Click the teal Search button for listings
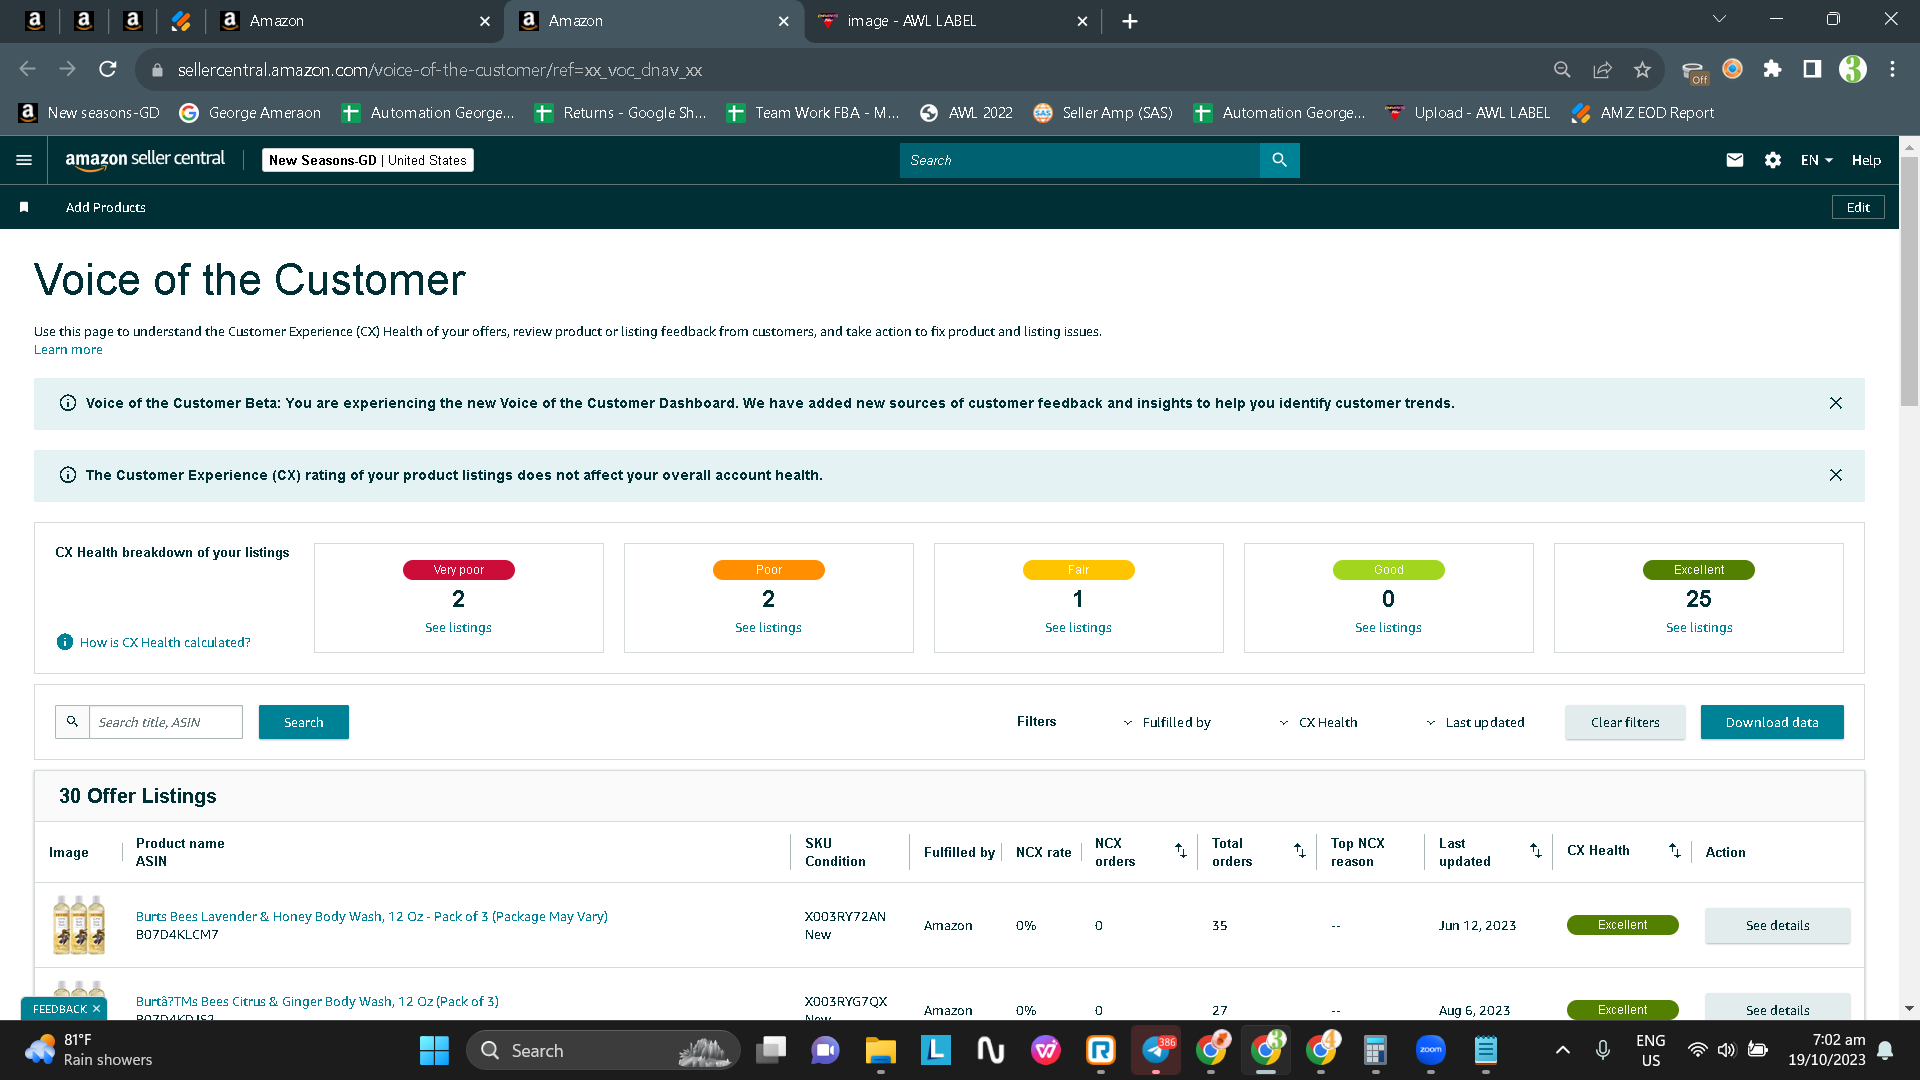Image resolution: width=1920 pixels, height=1080 pixels. 304,722
